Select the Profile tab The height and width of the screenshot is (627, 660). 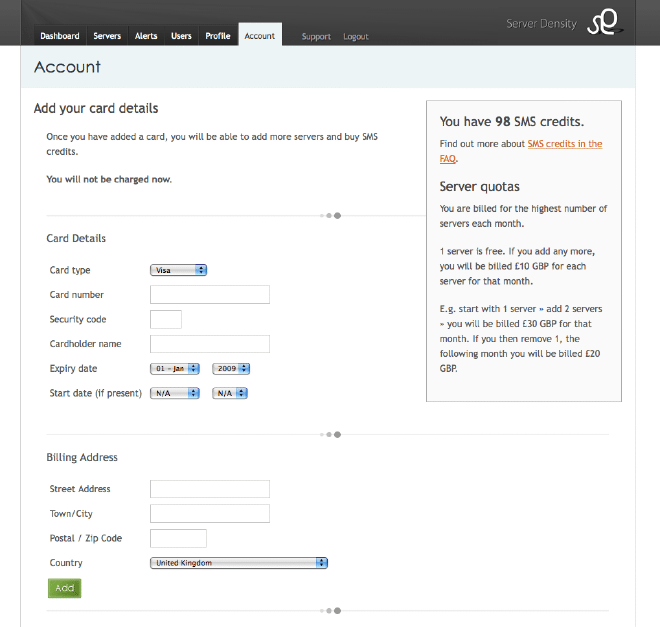217,36
